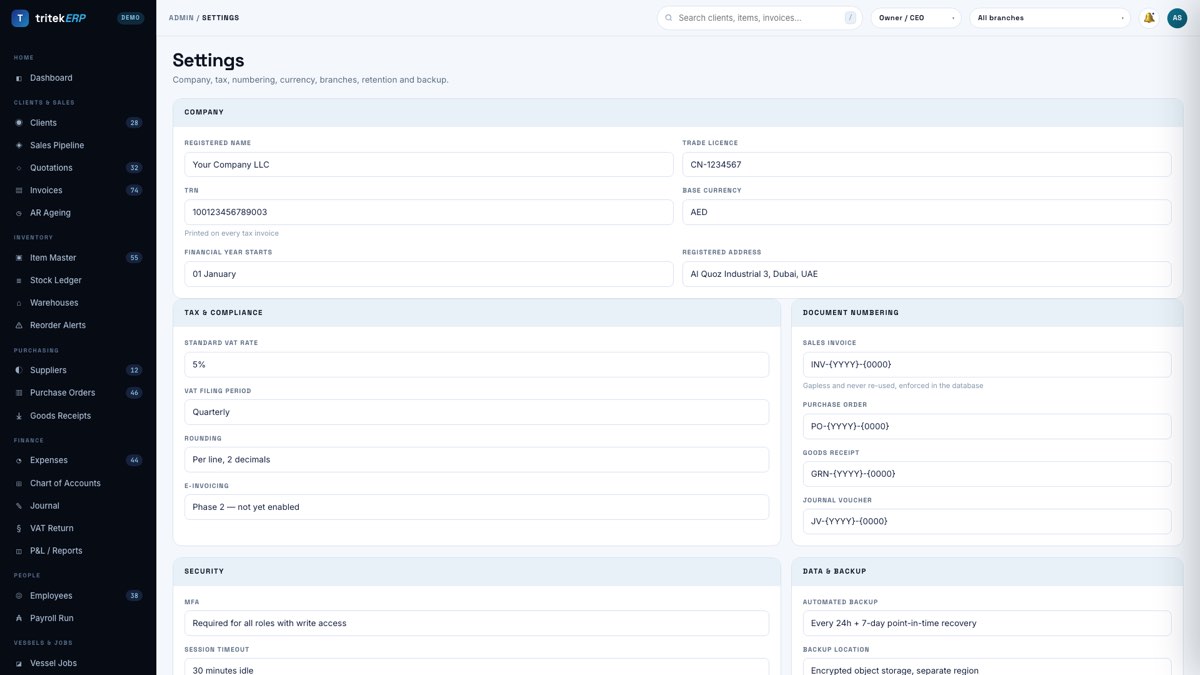Open the Owner / CEO role dropdown

click(916, 18)
